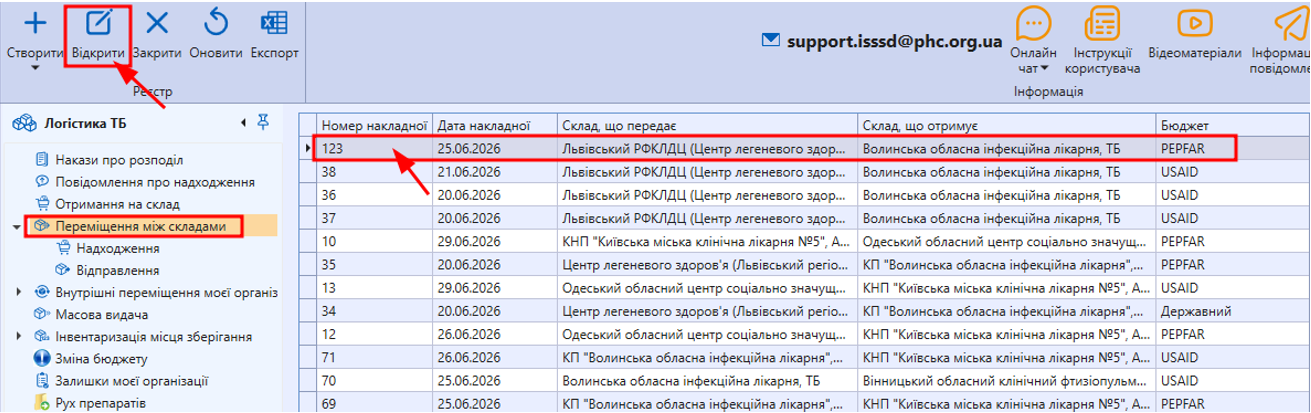1311x413 pixels.
Task: Sort by Дата накладної column header
Action: 496,125
